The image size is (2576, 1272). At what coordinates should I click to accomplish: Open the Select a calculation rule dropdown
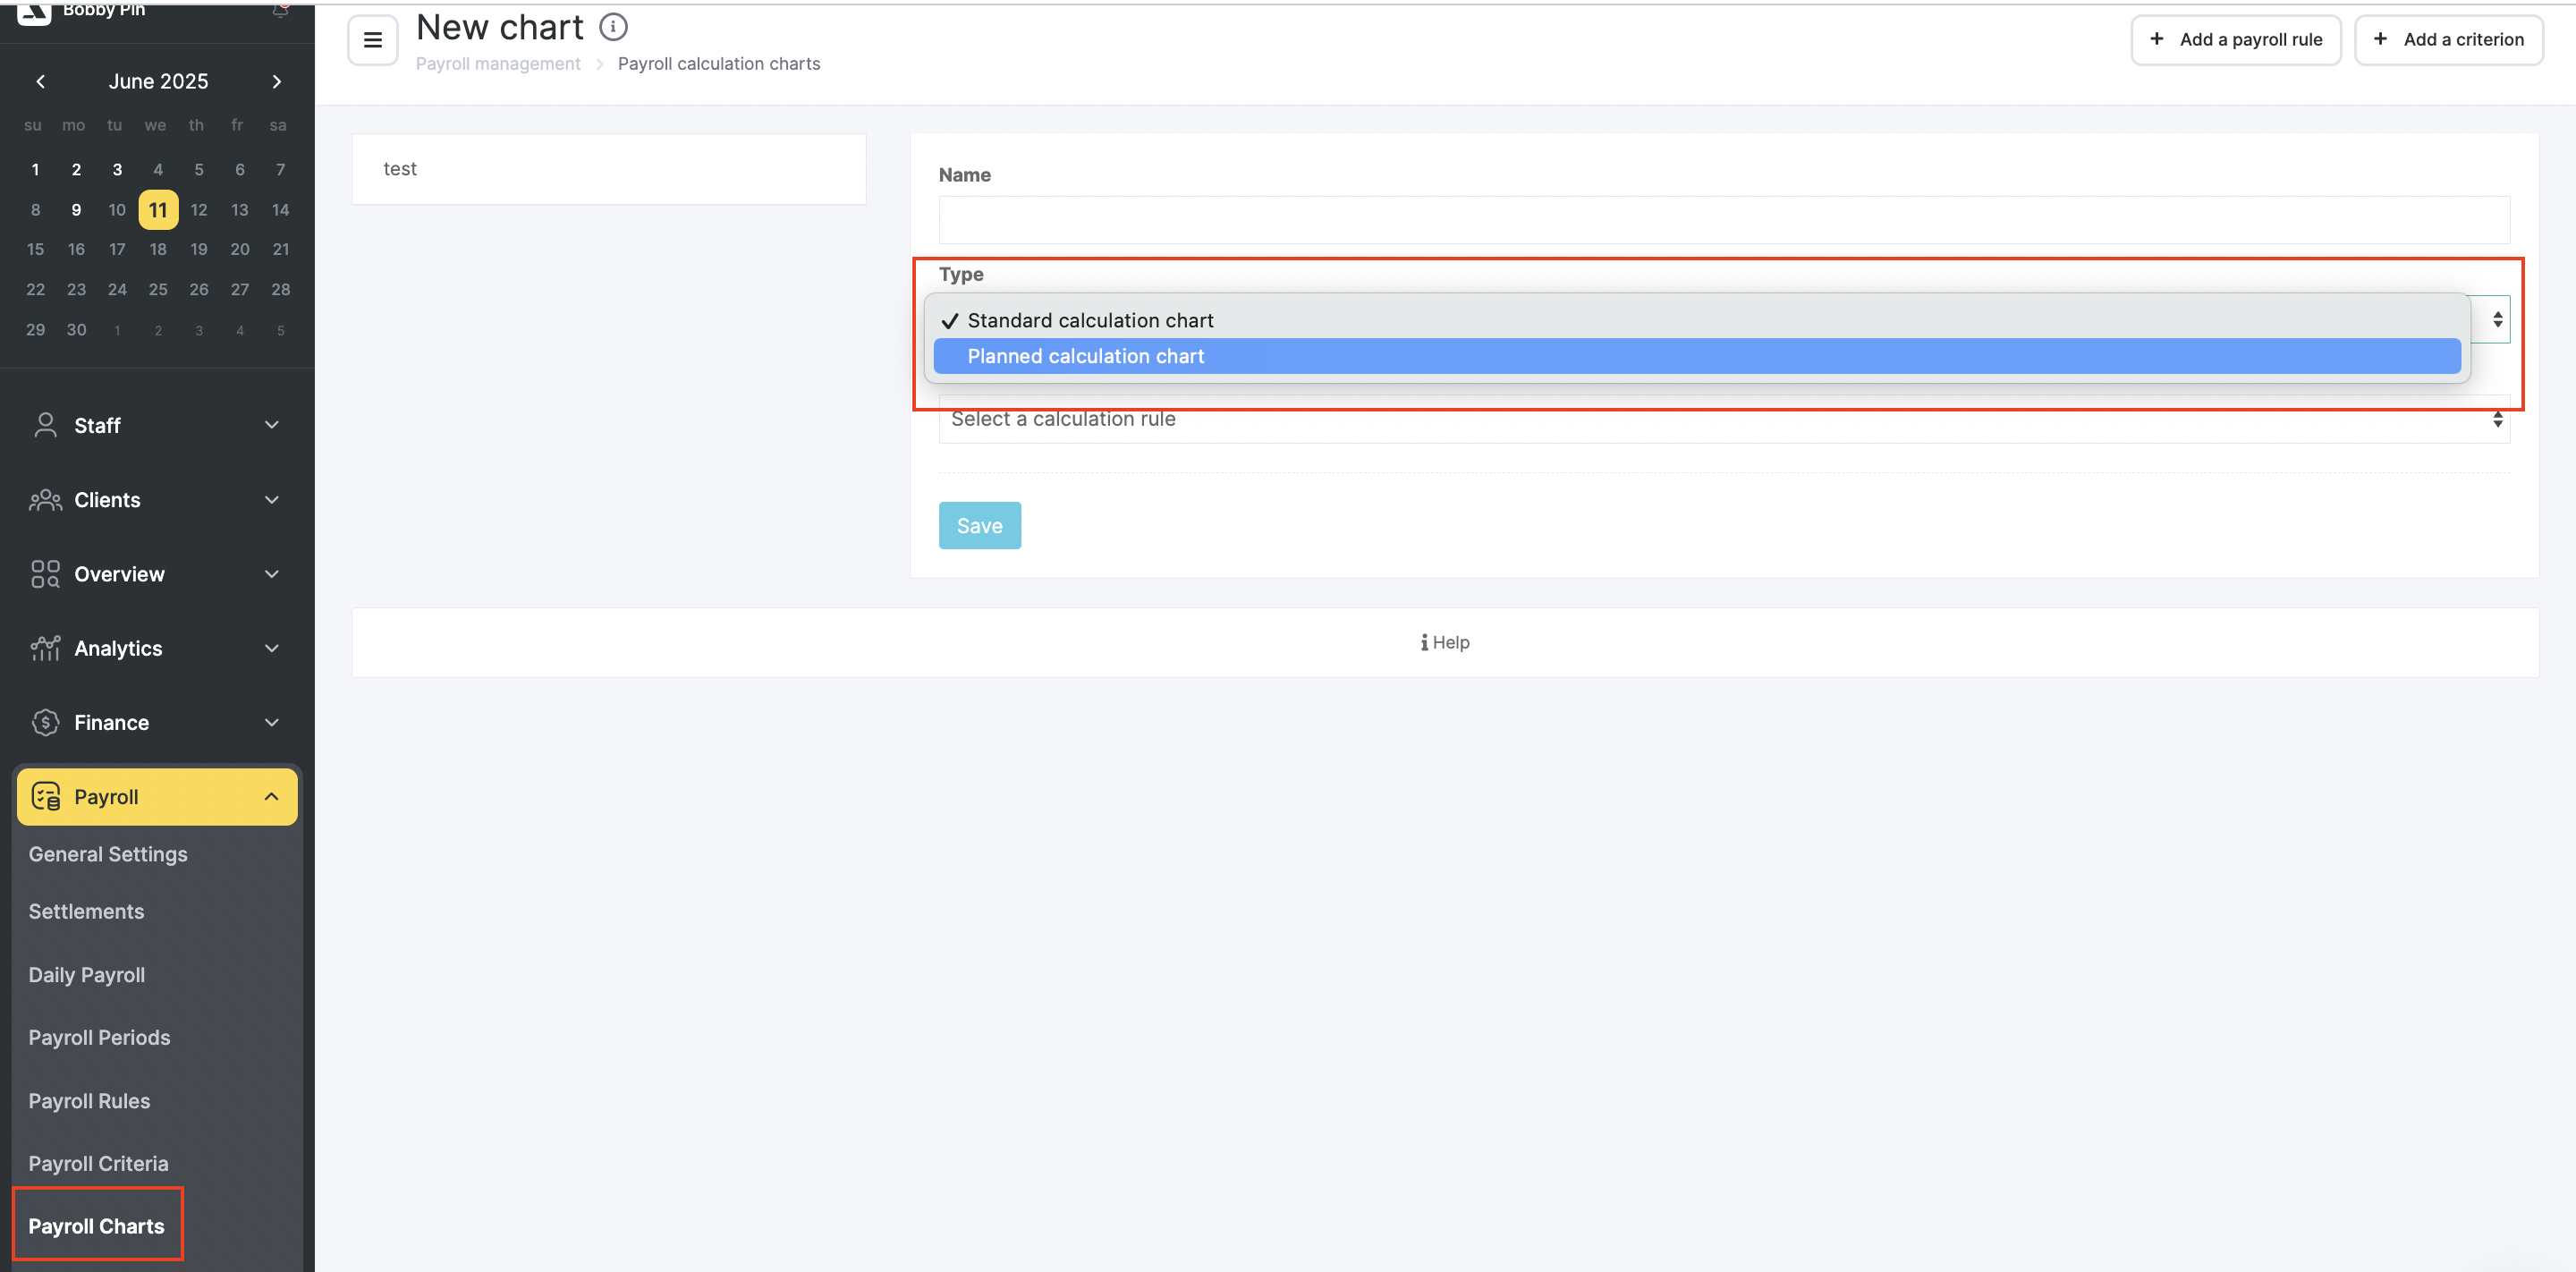point(1724,420)
